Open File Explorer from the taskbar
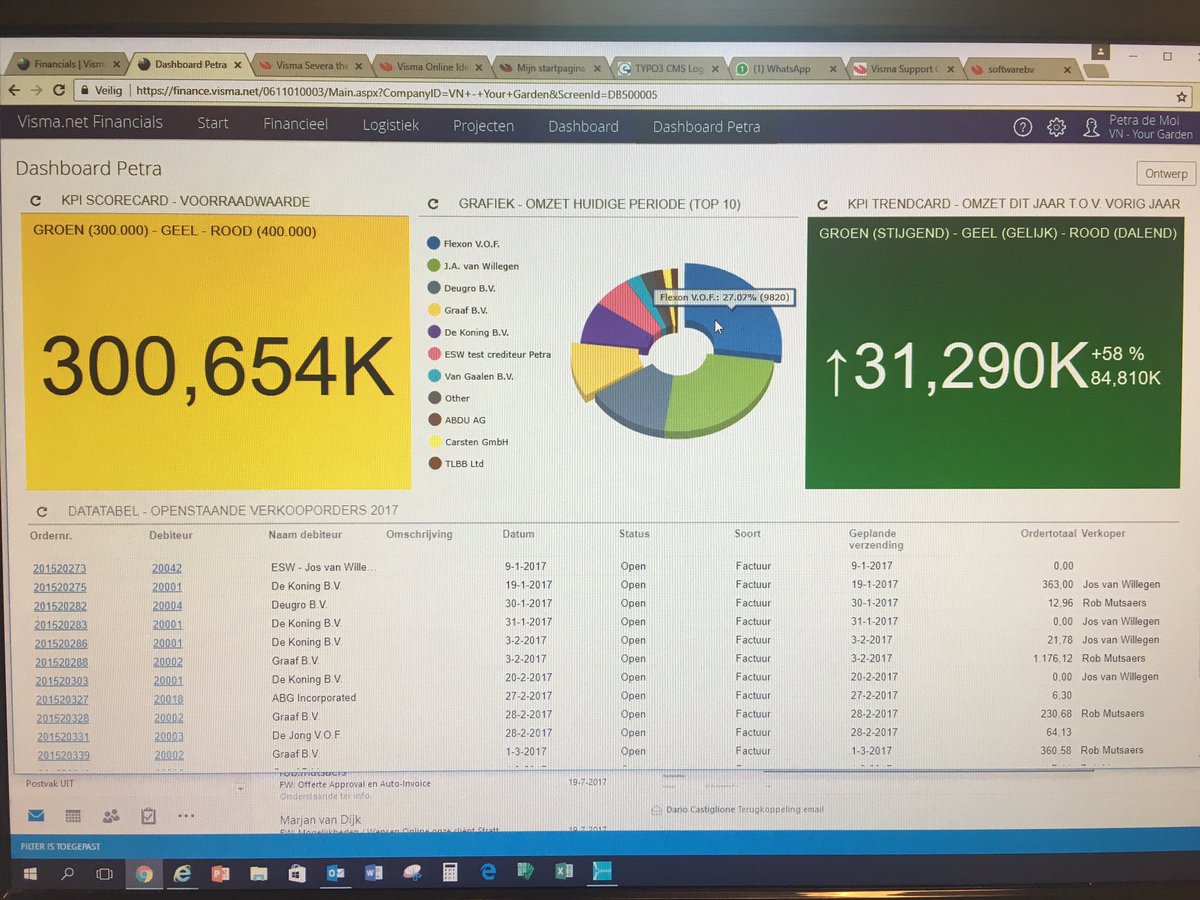The width and height of the screenshot is (1200, 900). click(x=259, y=874)
